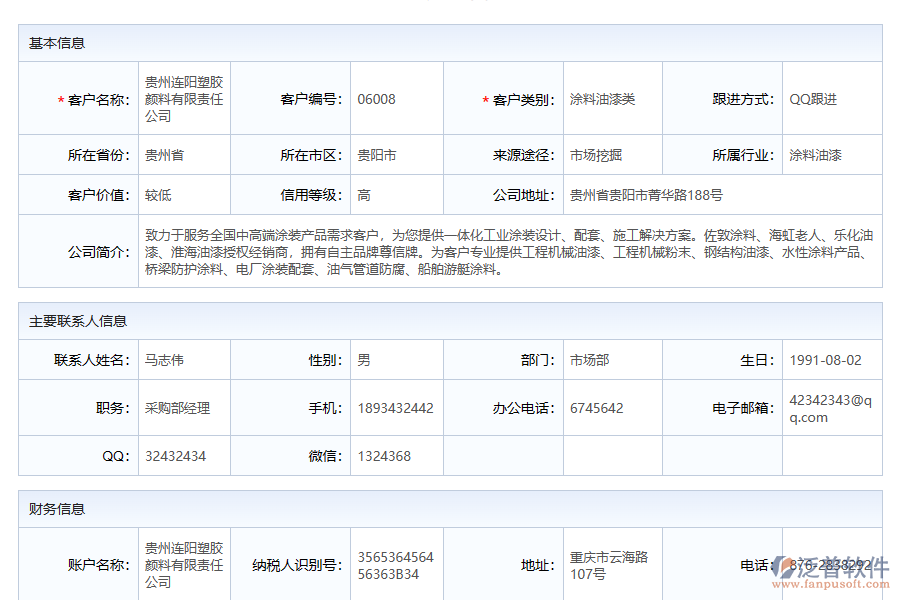900x600 pixels.
Task: Select the 所在省份 field showing 贵州省
Action: coord(164,155)
